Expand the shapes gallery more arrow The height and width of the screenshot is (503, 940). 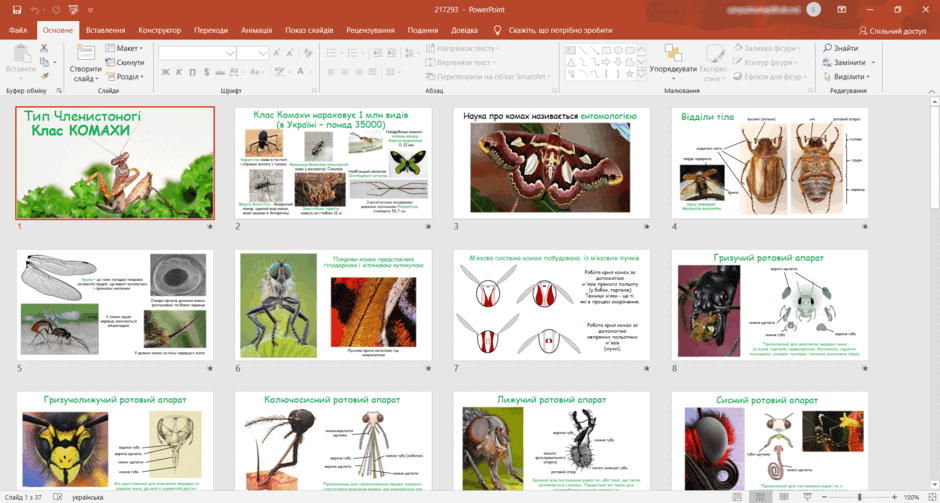[641, 74]
